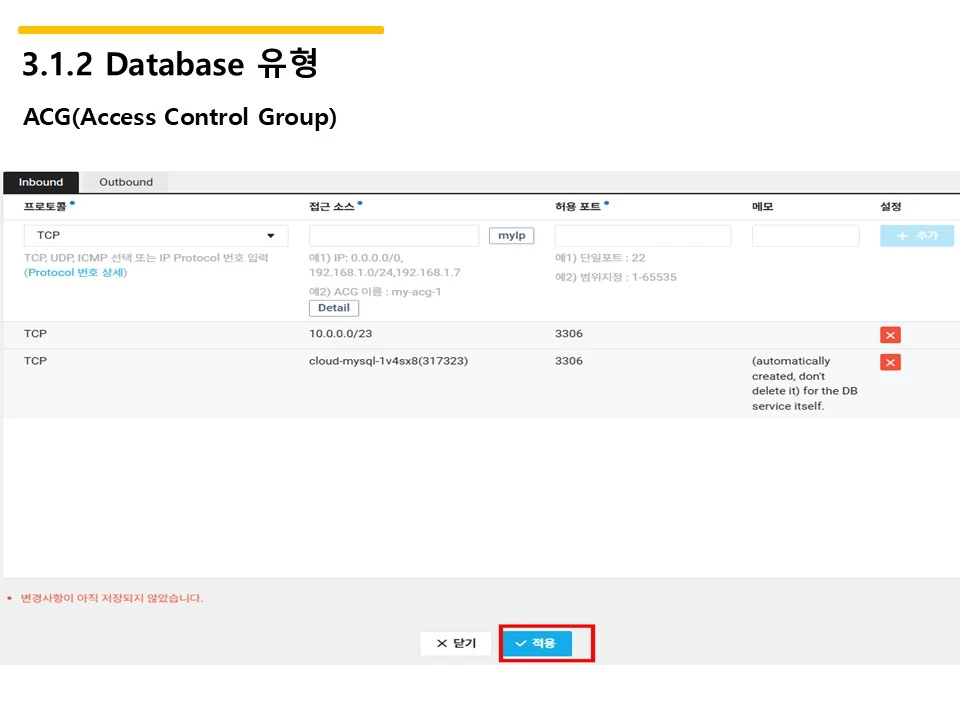960x720 pixels.
Task: Remove the cloud-mysql-1v4sx8 rule via the red X
Action: (890, 362)
